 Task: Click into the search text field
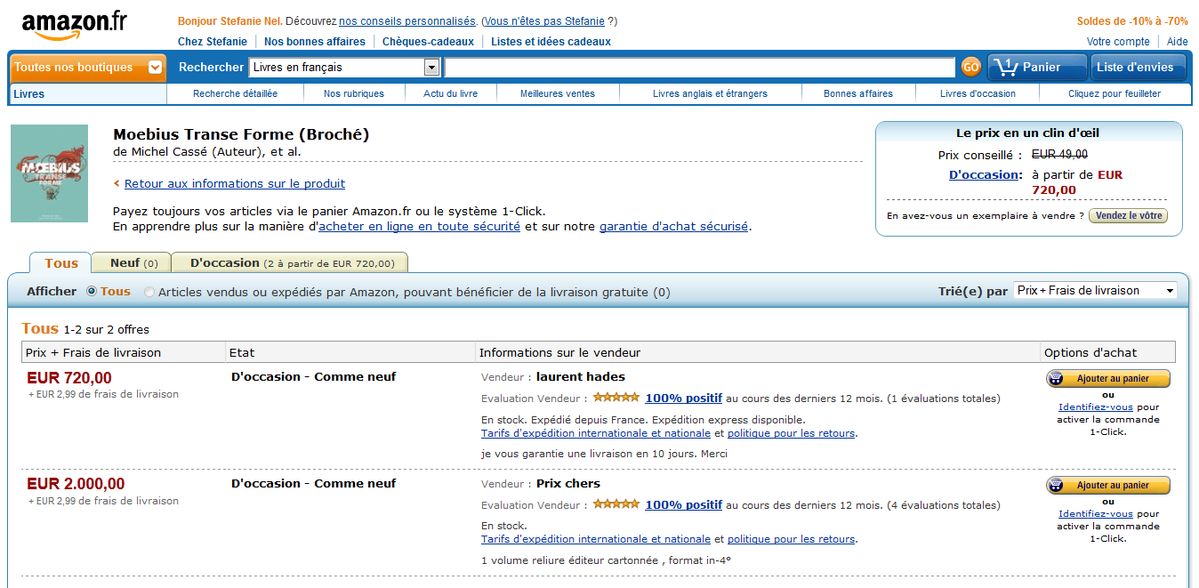point(699,68)
